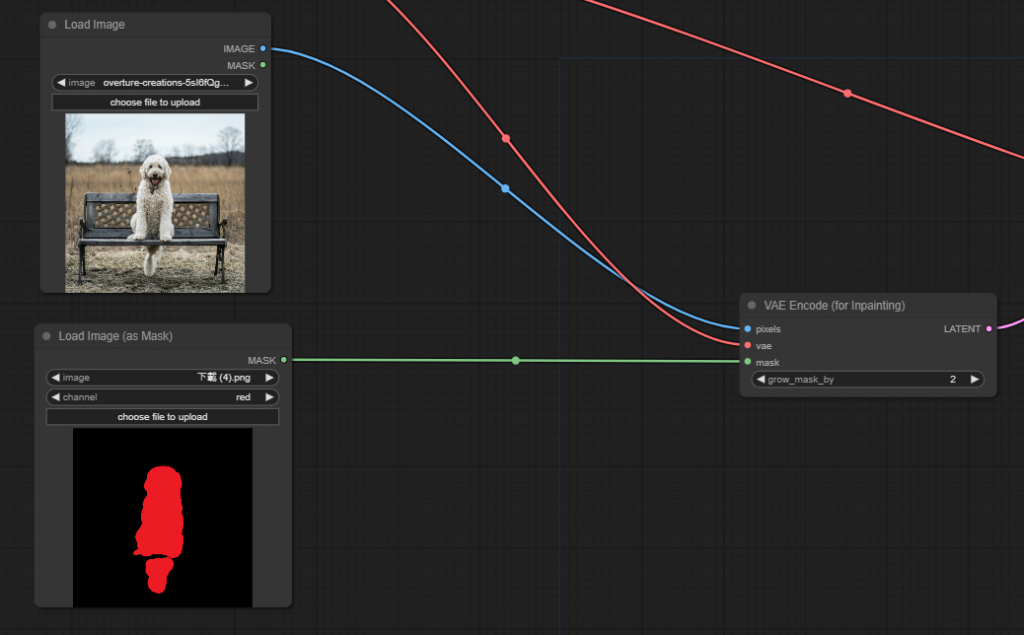Image resolution: width=1024 pixels, height=635 pixels.
Task: Click the green mask input socket
Action: (x=748, y=361)
